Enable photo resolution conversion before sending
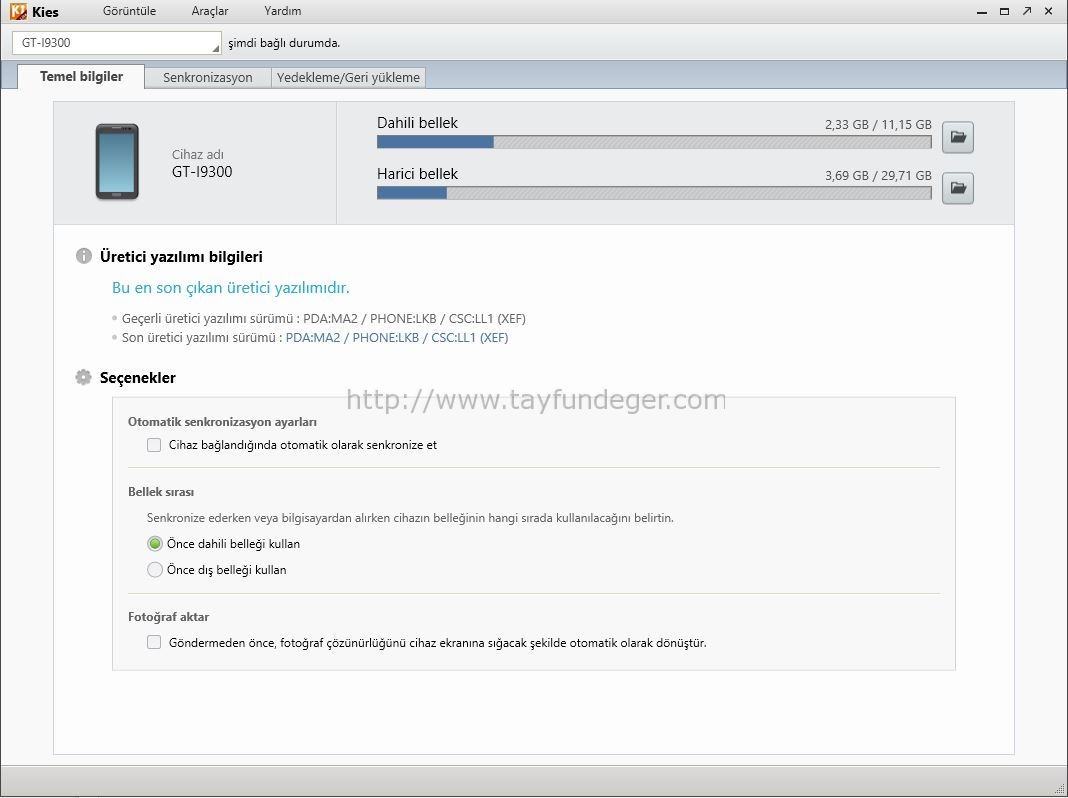 154,642
